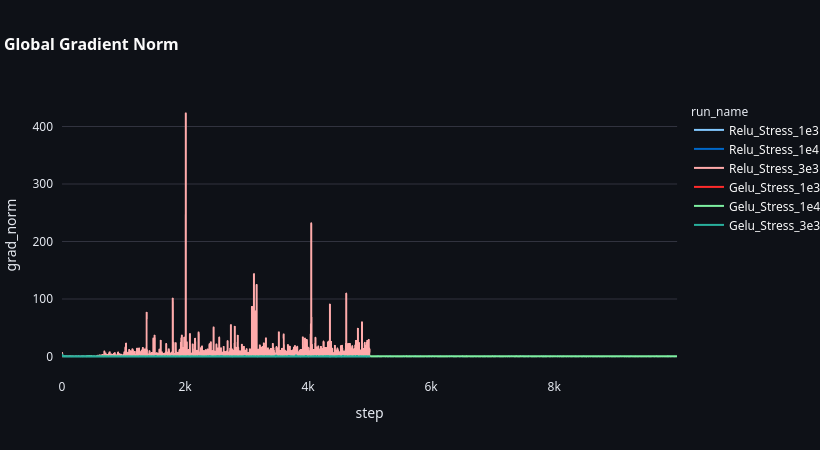The height and width of the screenshot is (450, 820).
Task: Click the teal Gelu_Stress_3e3 line swatch
Action: coord(706,225)
